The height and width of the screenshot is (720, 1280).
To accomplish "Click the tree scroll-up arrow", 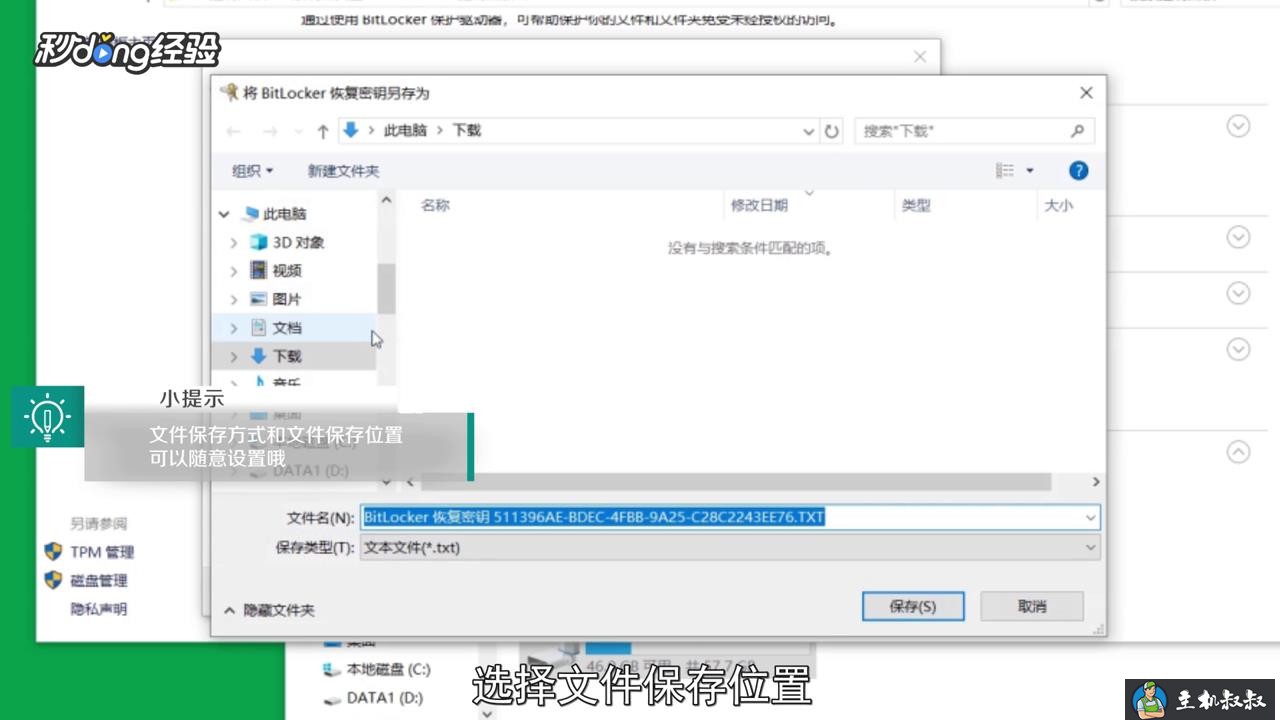I will tap(386, 200).
